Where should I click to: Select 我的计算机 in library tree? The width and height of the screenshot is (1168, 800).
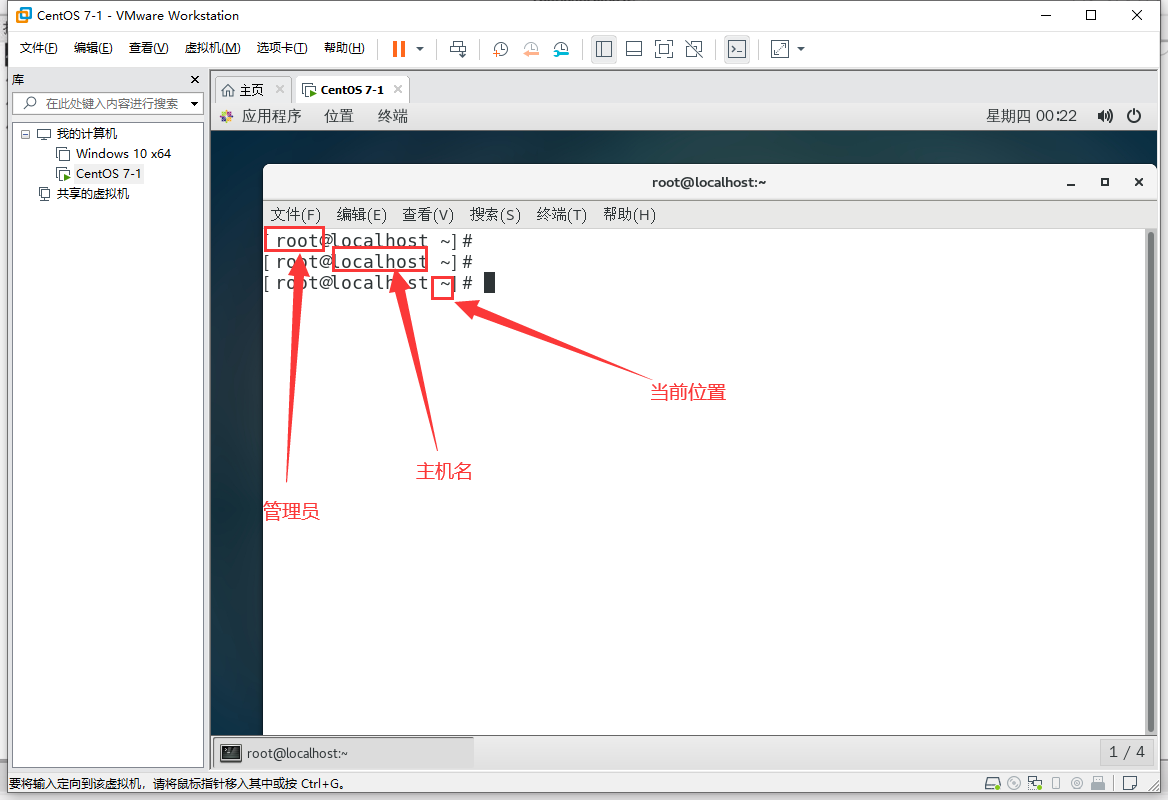pyautogui.click(x=86, y=134)
